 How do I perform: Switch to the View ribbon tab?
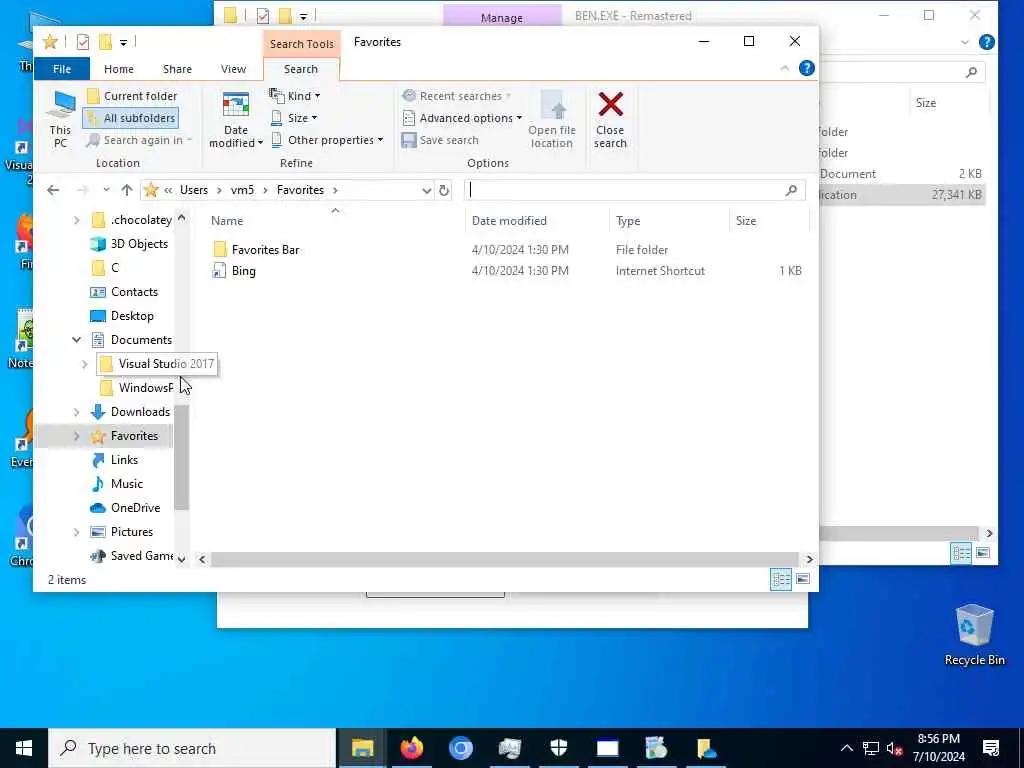[233, 69]
